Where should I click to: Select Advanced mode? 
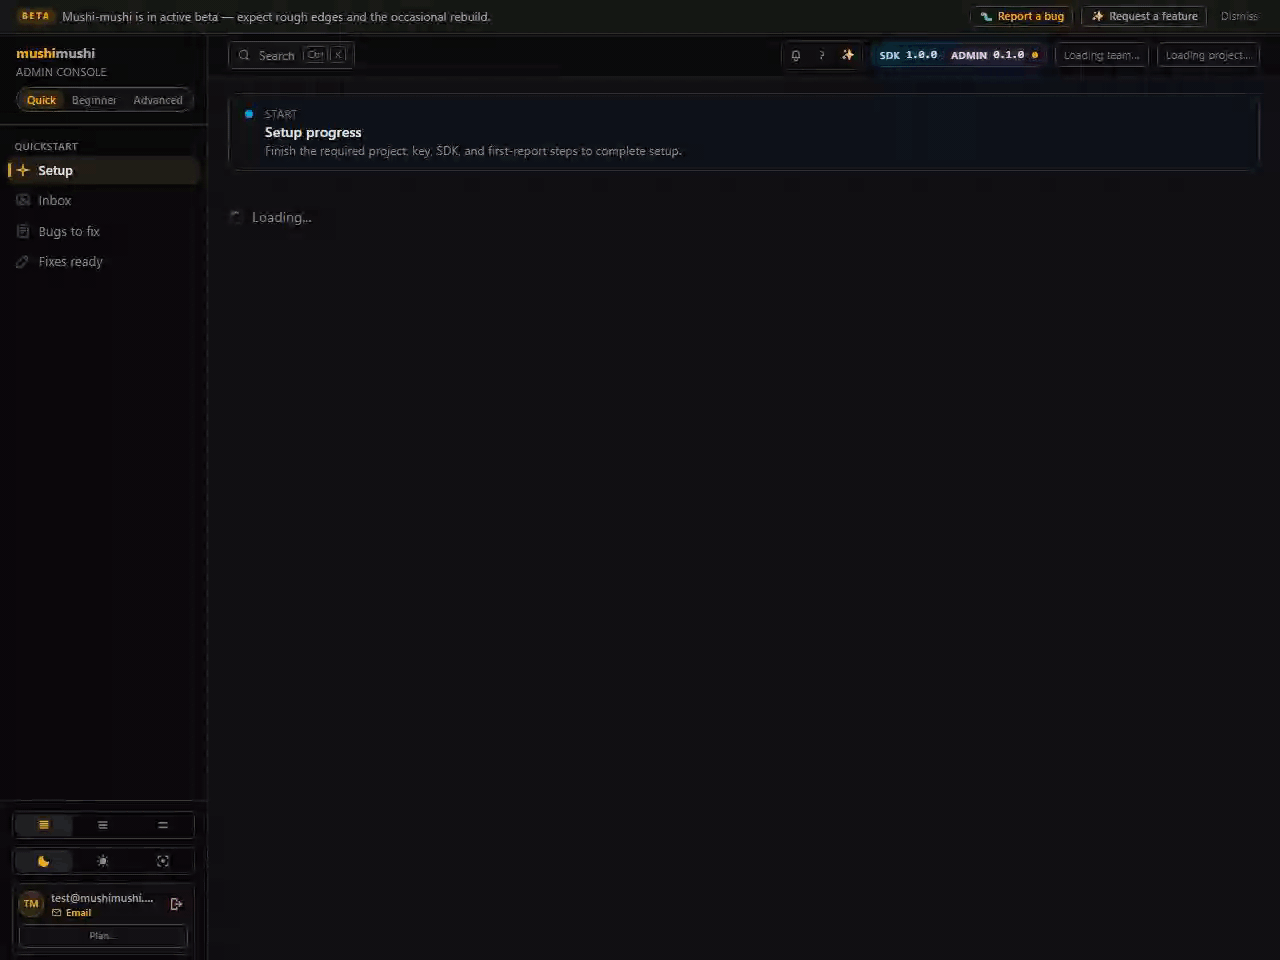(x=158, y=100)
